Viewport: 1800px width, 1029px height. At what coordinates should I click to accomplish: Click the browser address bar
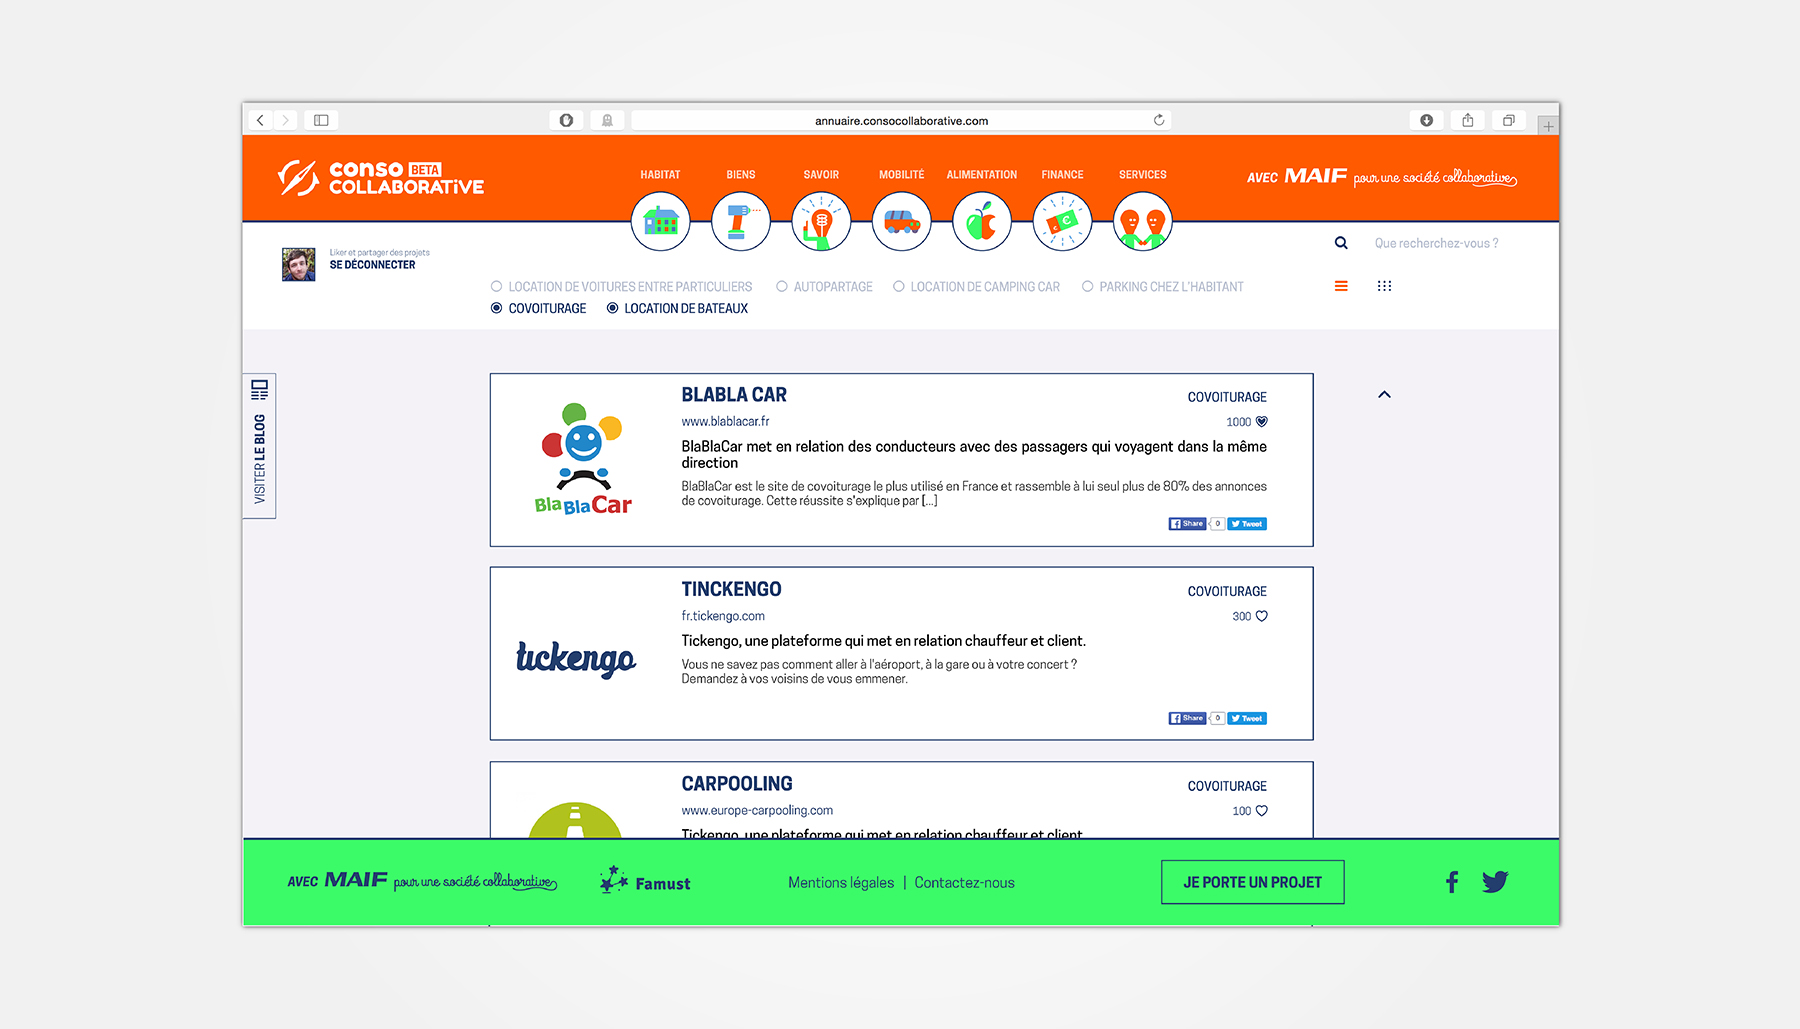click(901, 120)
